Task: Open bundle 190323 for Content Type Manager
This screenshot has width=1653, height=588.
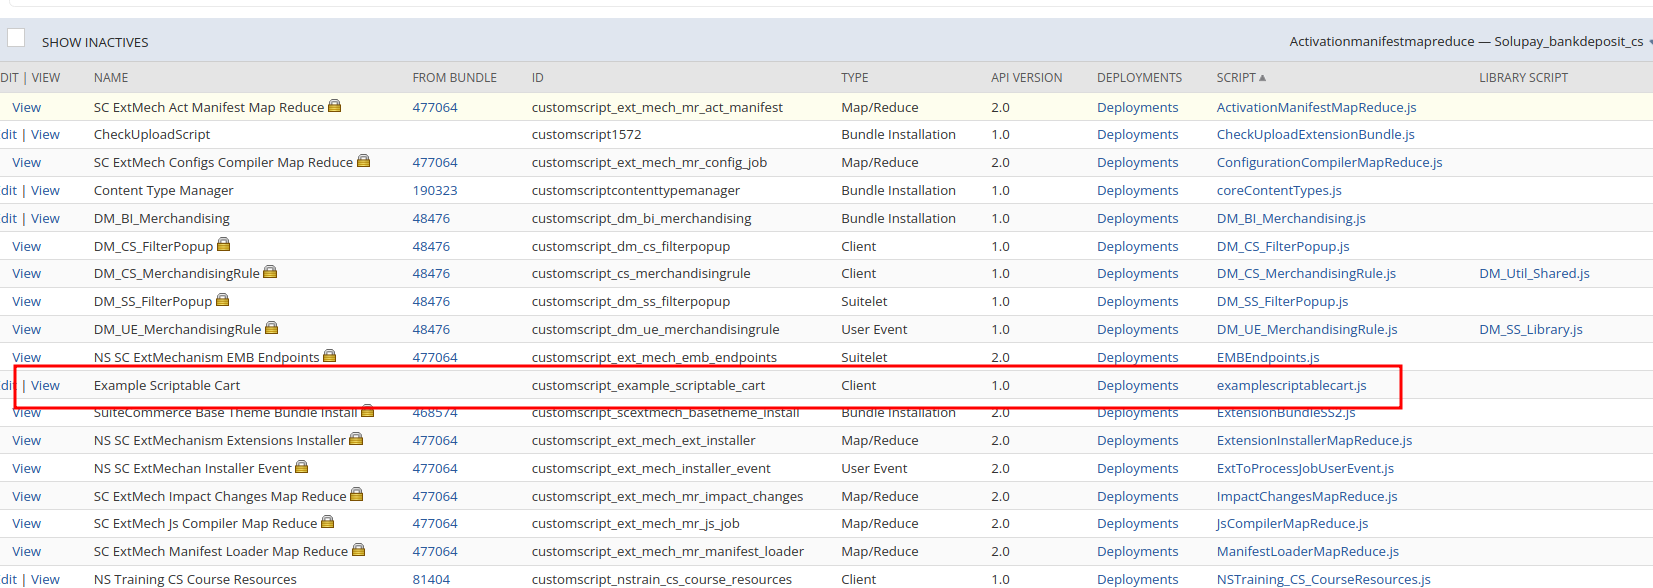Action: (434, 191)
